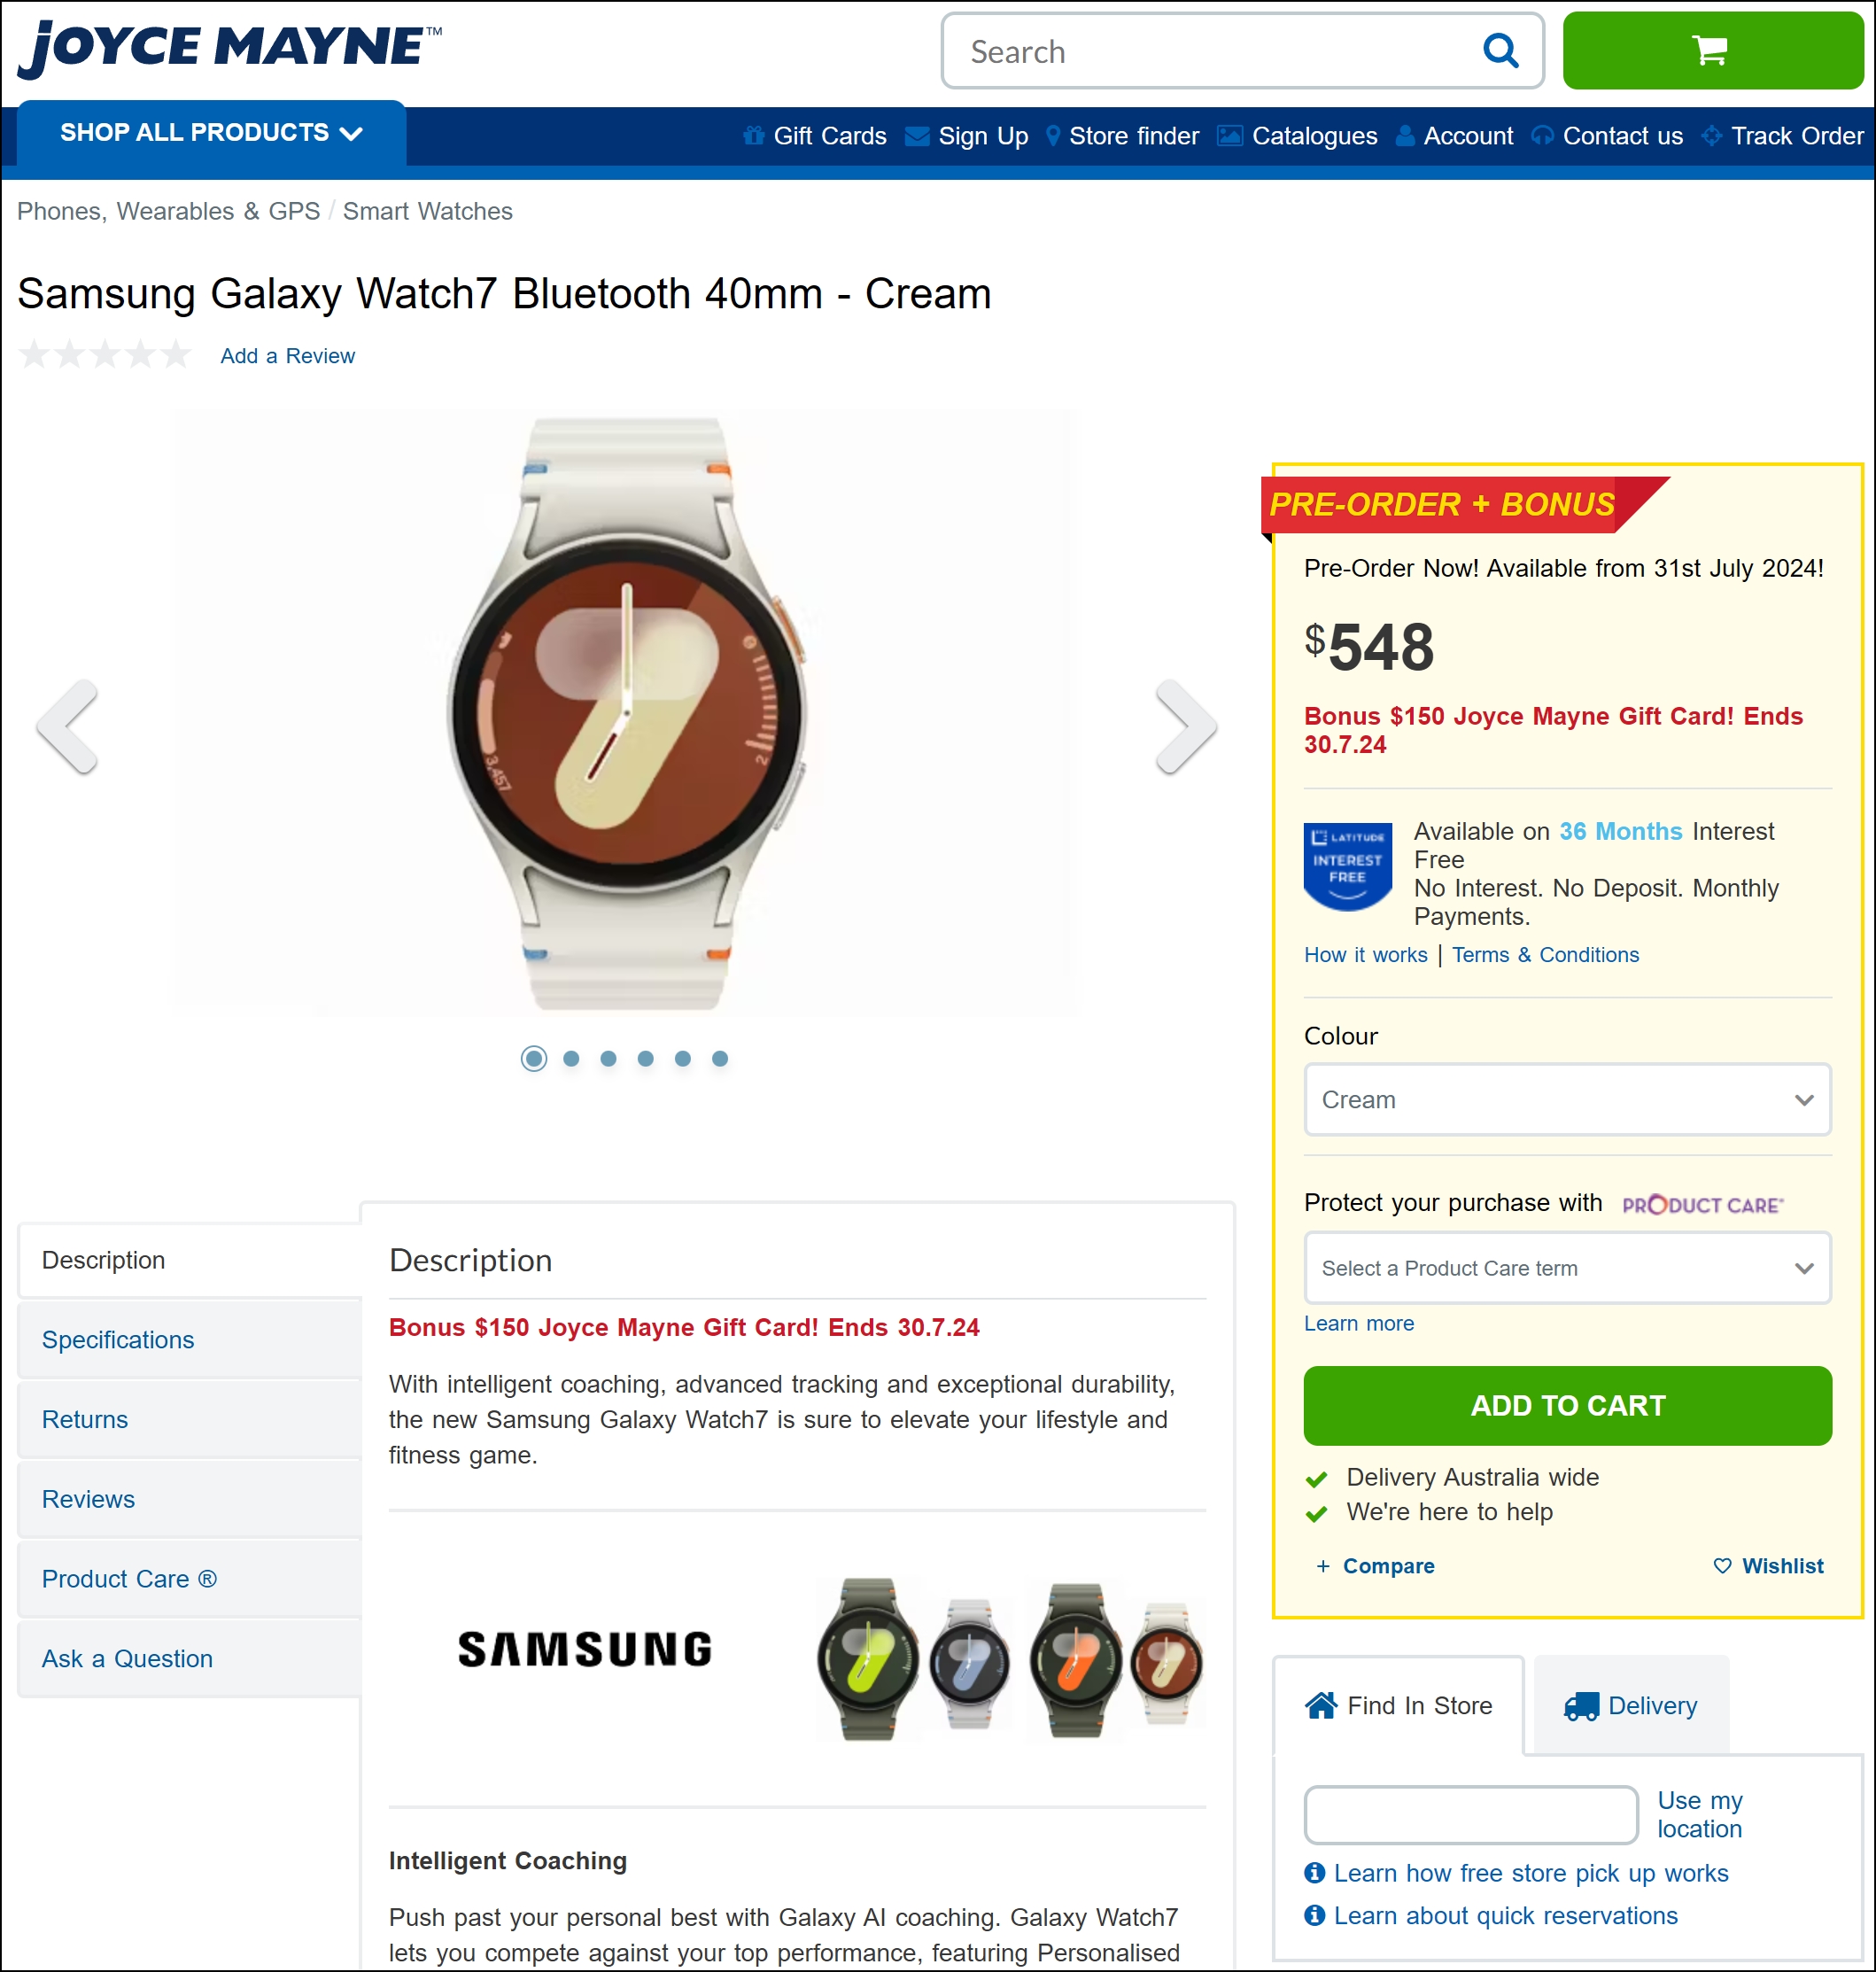Go to the previous product image
1876x1972 pixels.
coord(68,727)
